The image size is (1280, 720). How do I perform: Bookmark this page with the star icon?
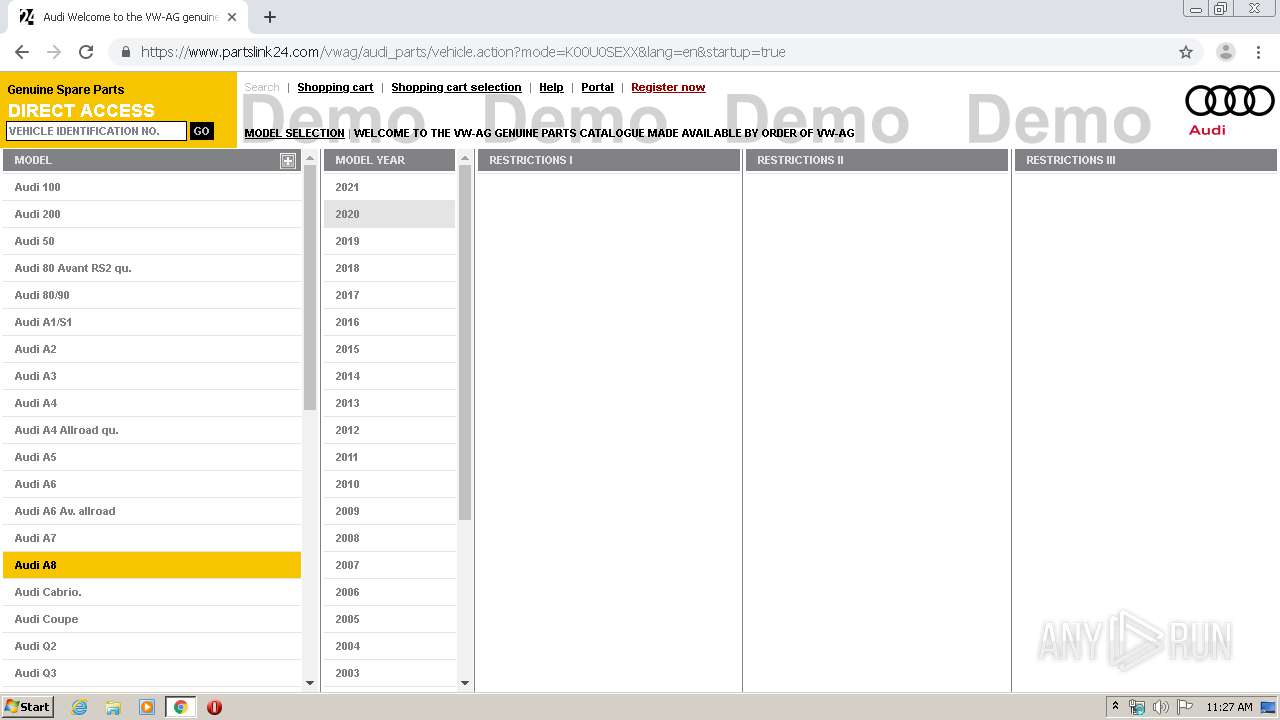(x=1186, y=52)
